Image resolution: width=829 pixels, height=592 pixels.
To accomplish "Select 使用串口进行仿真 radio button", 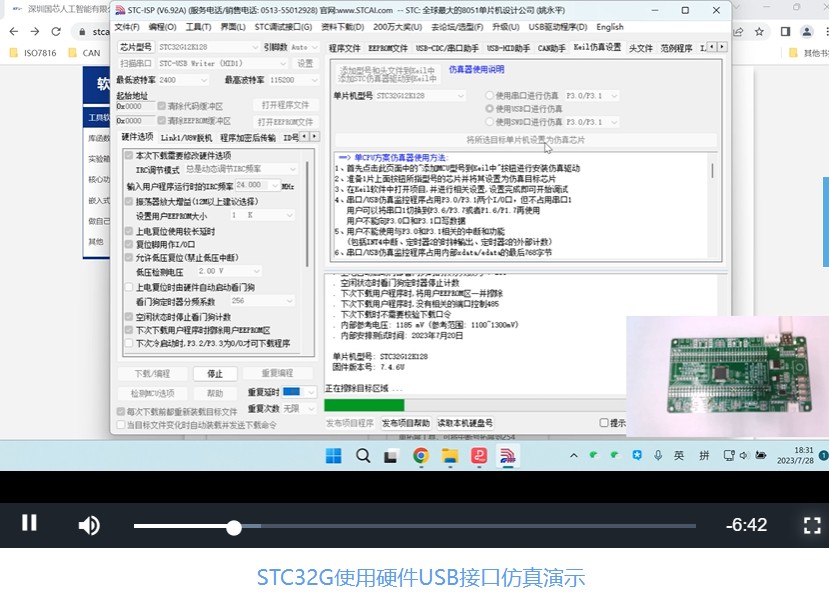I will click(489, 95).
